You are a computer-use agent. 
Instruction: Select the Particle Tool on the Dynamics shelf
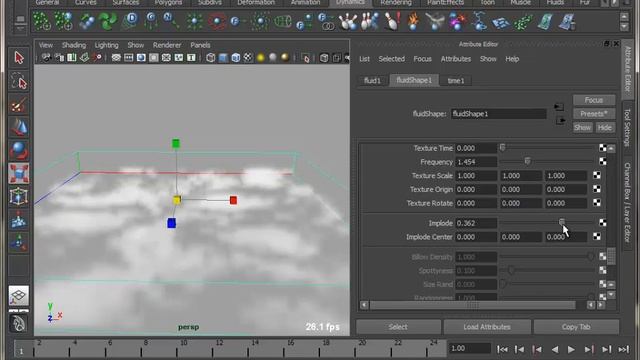point(42,21)
